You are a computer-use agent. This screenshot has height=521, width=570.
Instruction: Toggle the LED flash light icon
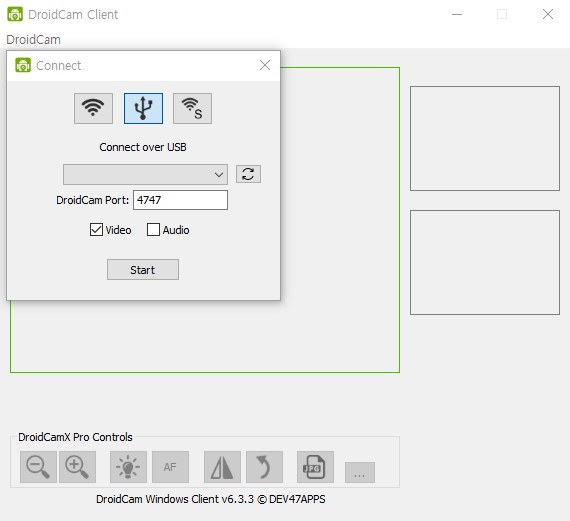[128, 467]
